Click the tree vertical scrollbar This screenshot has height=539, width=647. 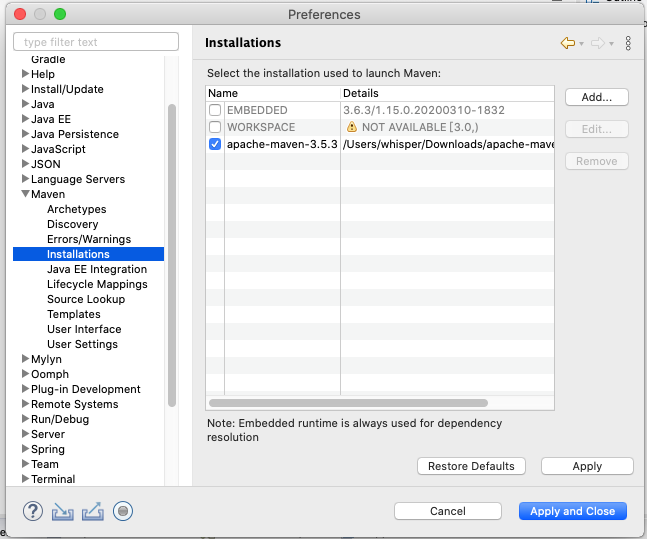[172, 255]
